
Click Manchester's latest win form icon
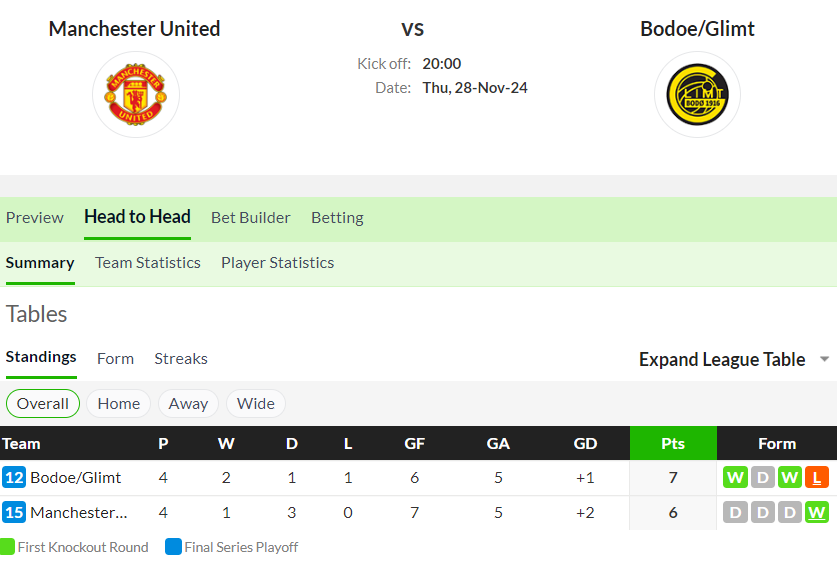click(x=817, y=512)
